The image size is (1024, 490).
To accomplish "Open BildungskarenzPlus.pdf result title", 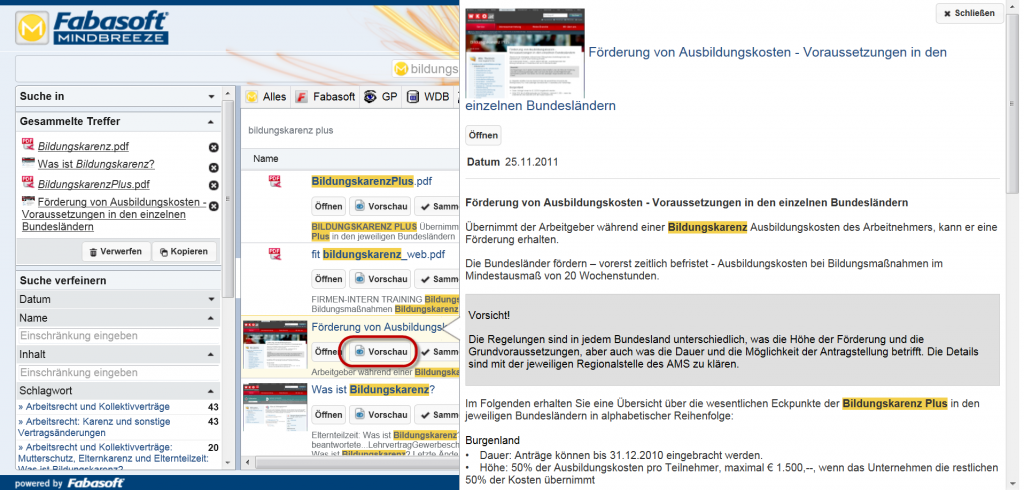I will pos(372,181).
